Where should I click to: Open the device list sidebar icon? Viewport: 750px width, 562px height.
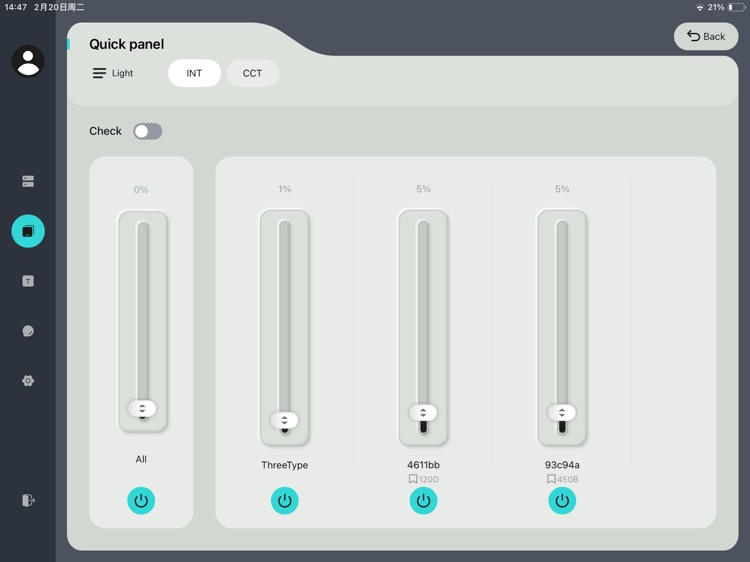click(x=28, y=181)
